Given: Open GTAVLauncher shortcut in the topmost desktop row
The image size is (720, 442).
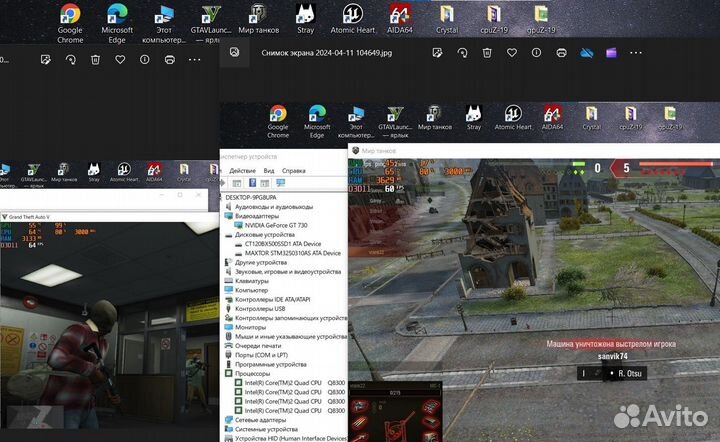Looking at the screenshot, I should click(x=211, y=23).
